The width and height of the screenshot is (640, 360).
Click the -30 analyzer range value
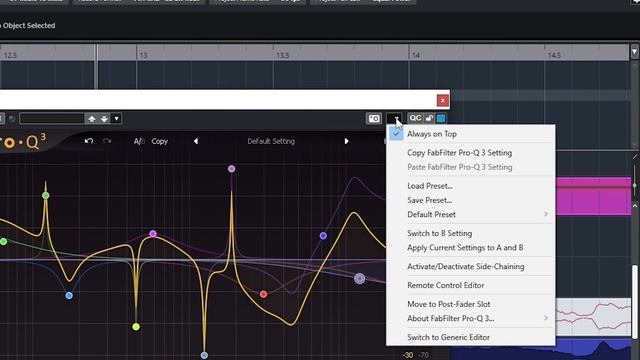tap(408, 355)
